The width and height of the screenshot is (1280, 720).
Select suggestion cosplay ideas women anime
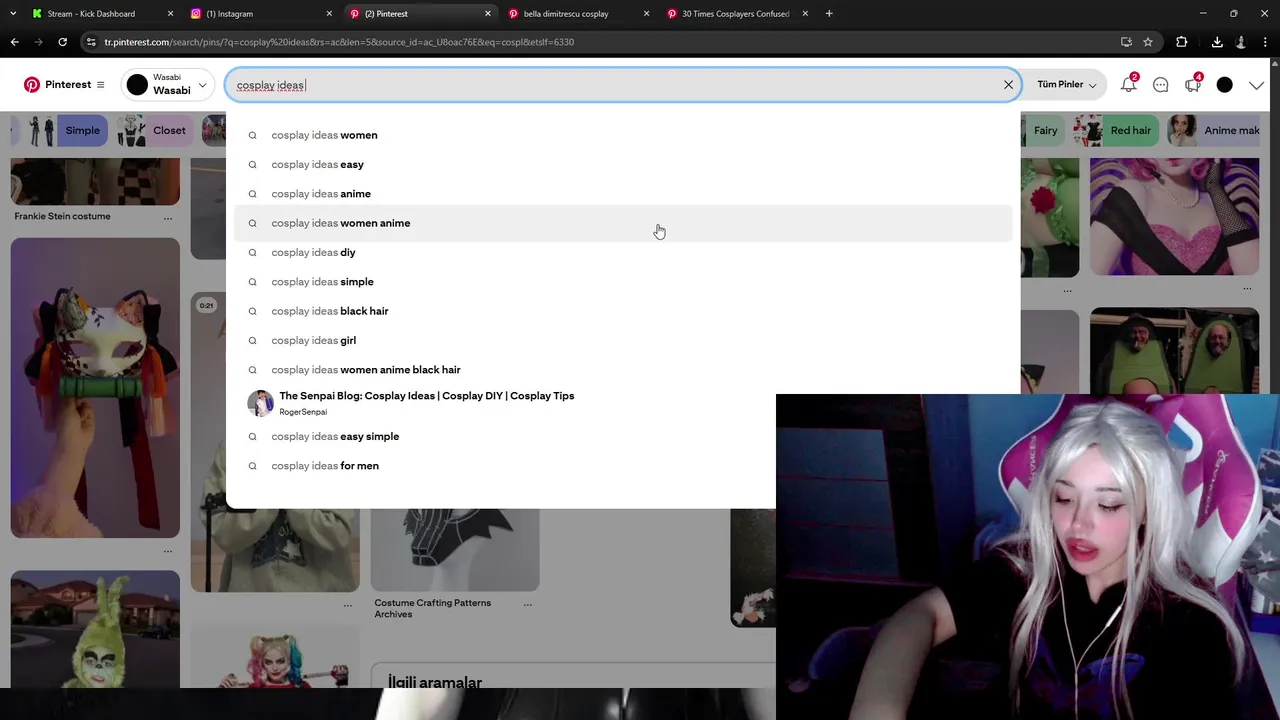[623, 223]
